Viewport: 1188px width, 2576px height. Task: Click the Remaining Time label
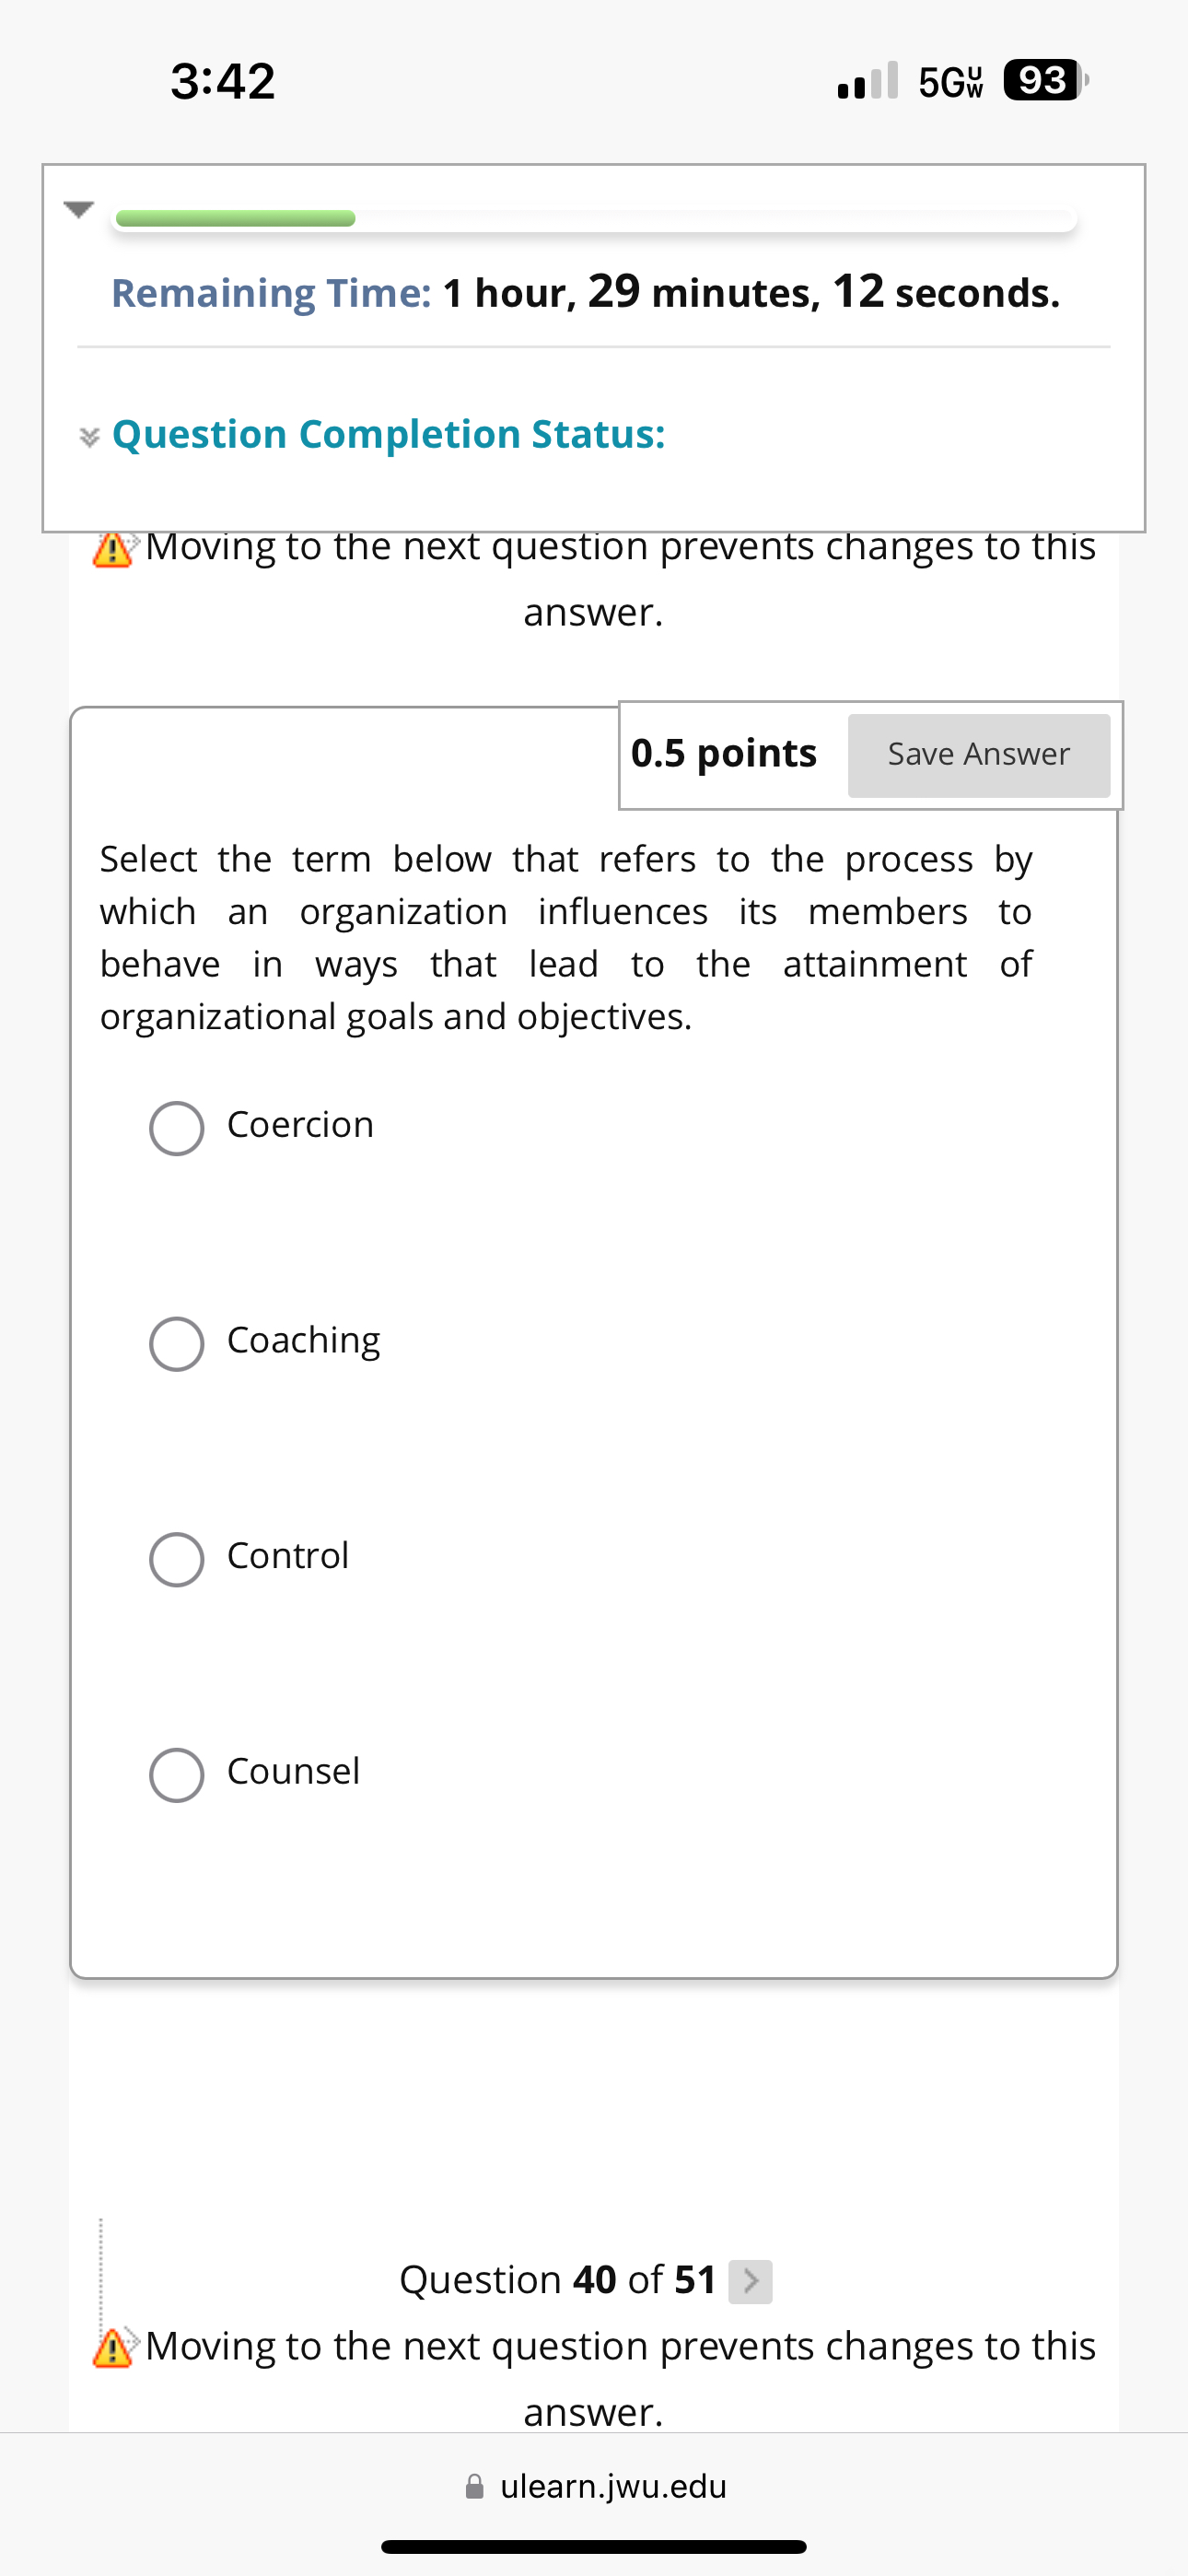click(x=271, y=294)
